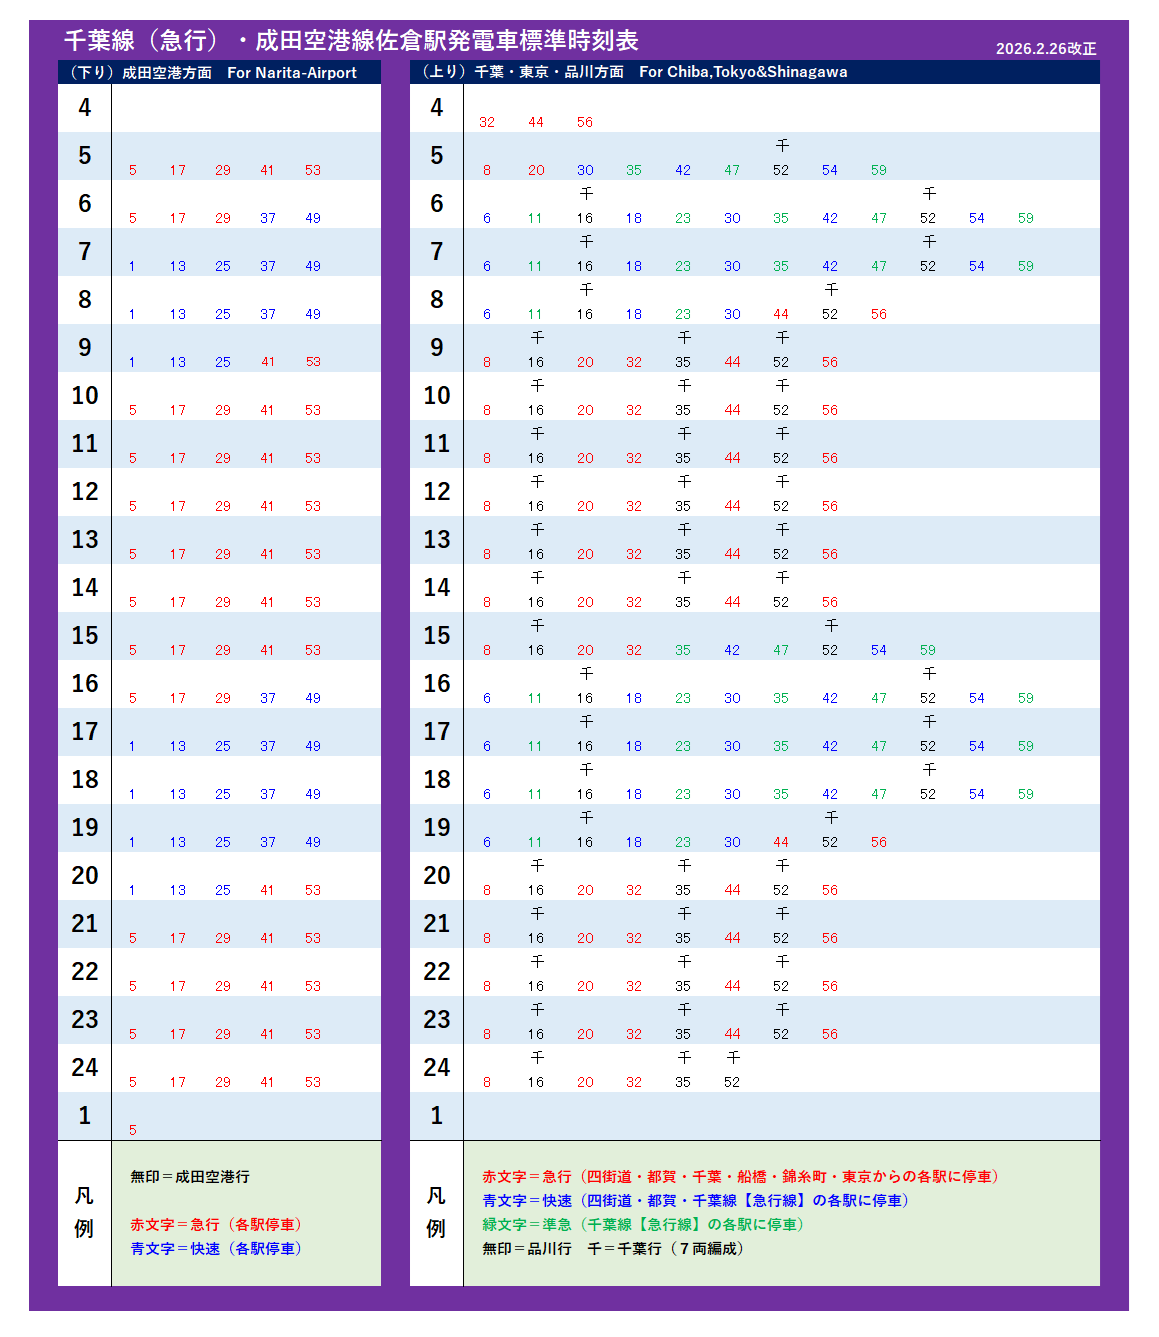Click the 52 departure in upbound hour 24
This screenshot has height=1337, width=1159.
click(x=732, y=1082)
